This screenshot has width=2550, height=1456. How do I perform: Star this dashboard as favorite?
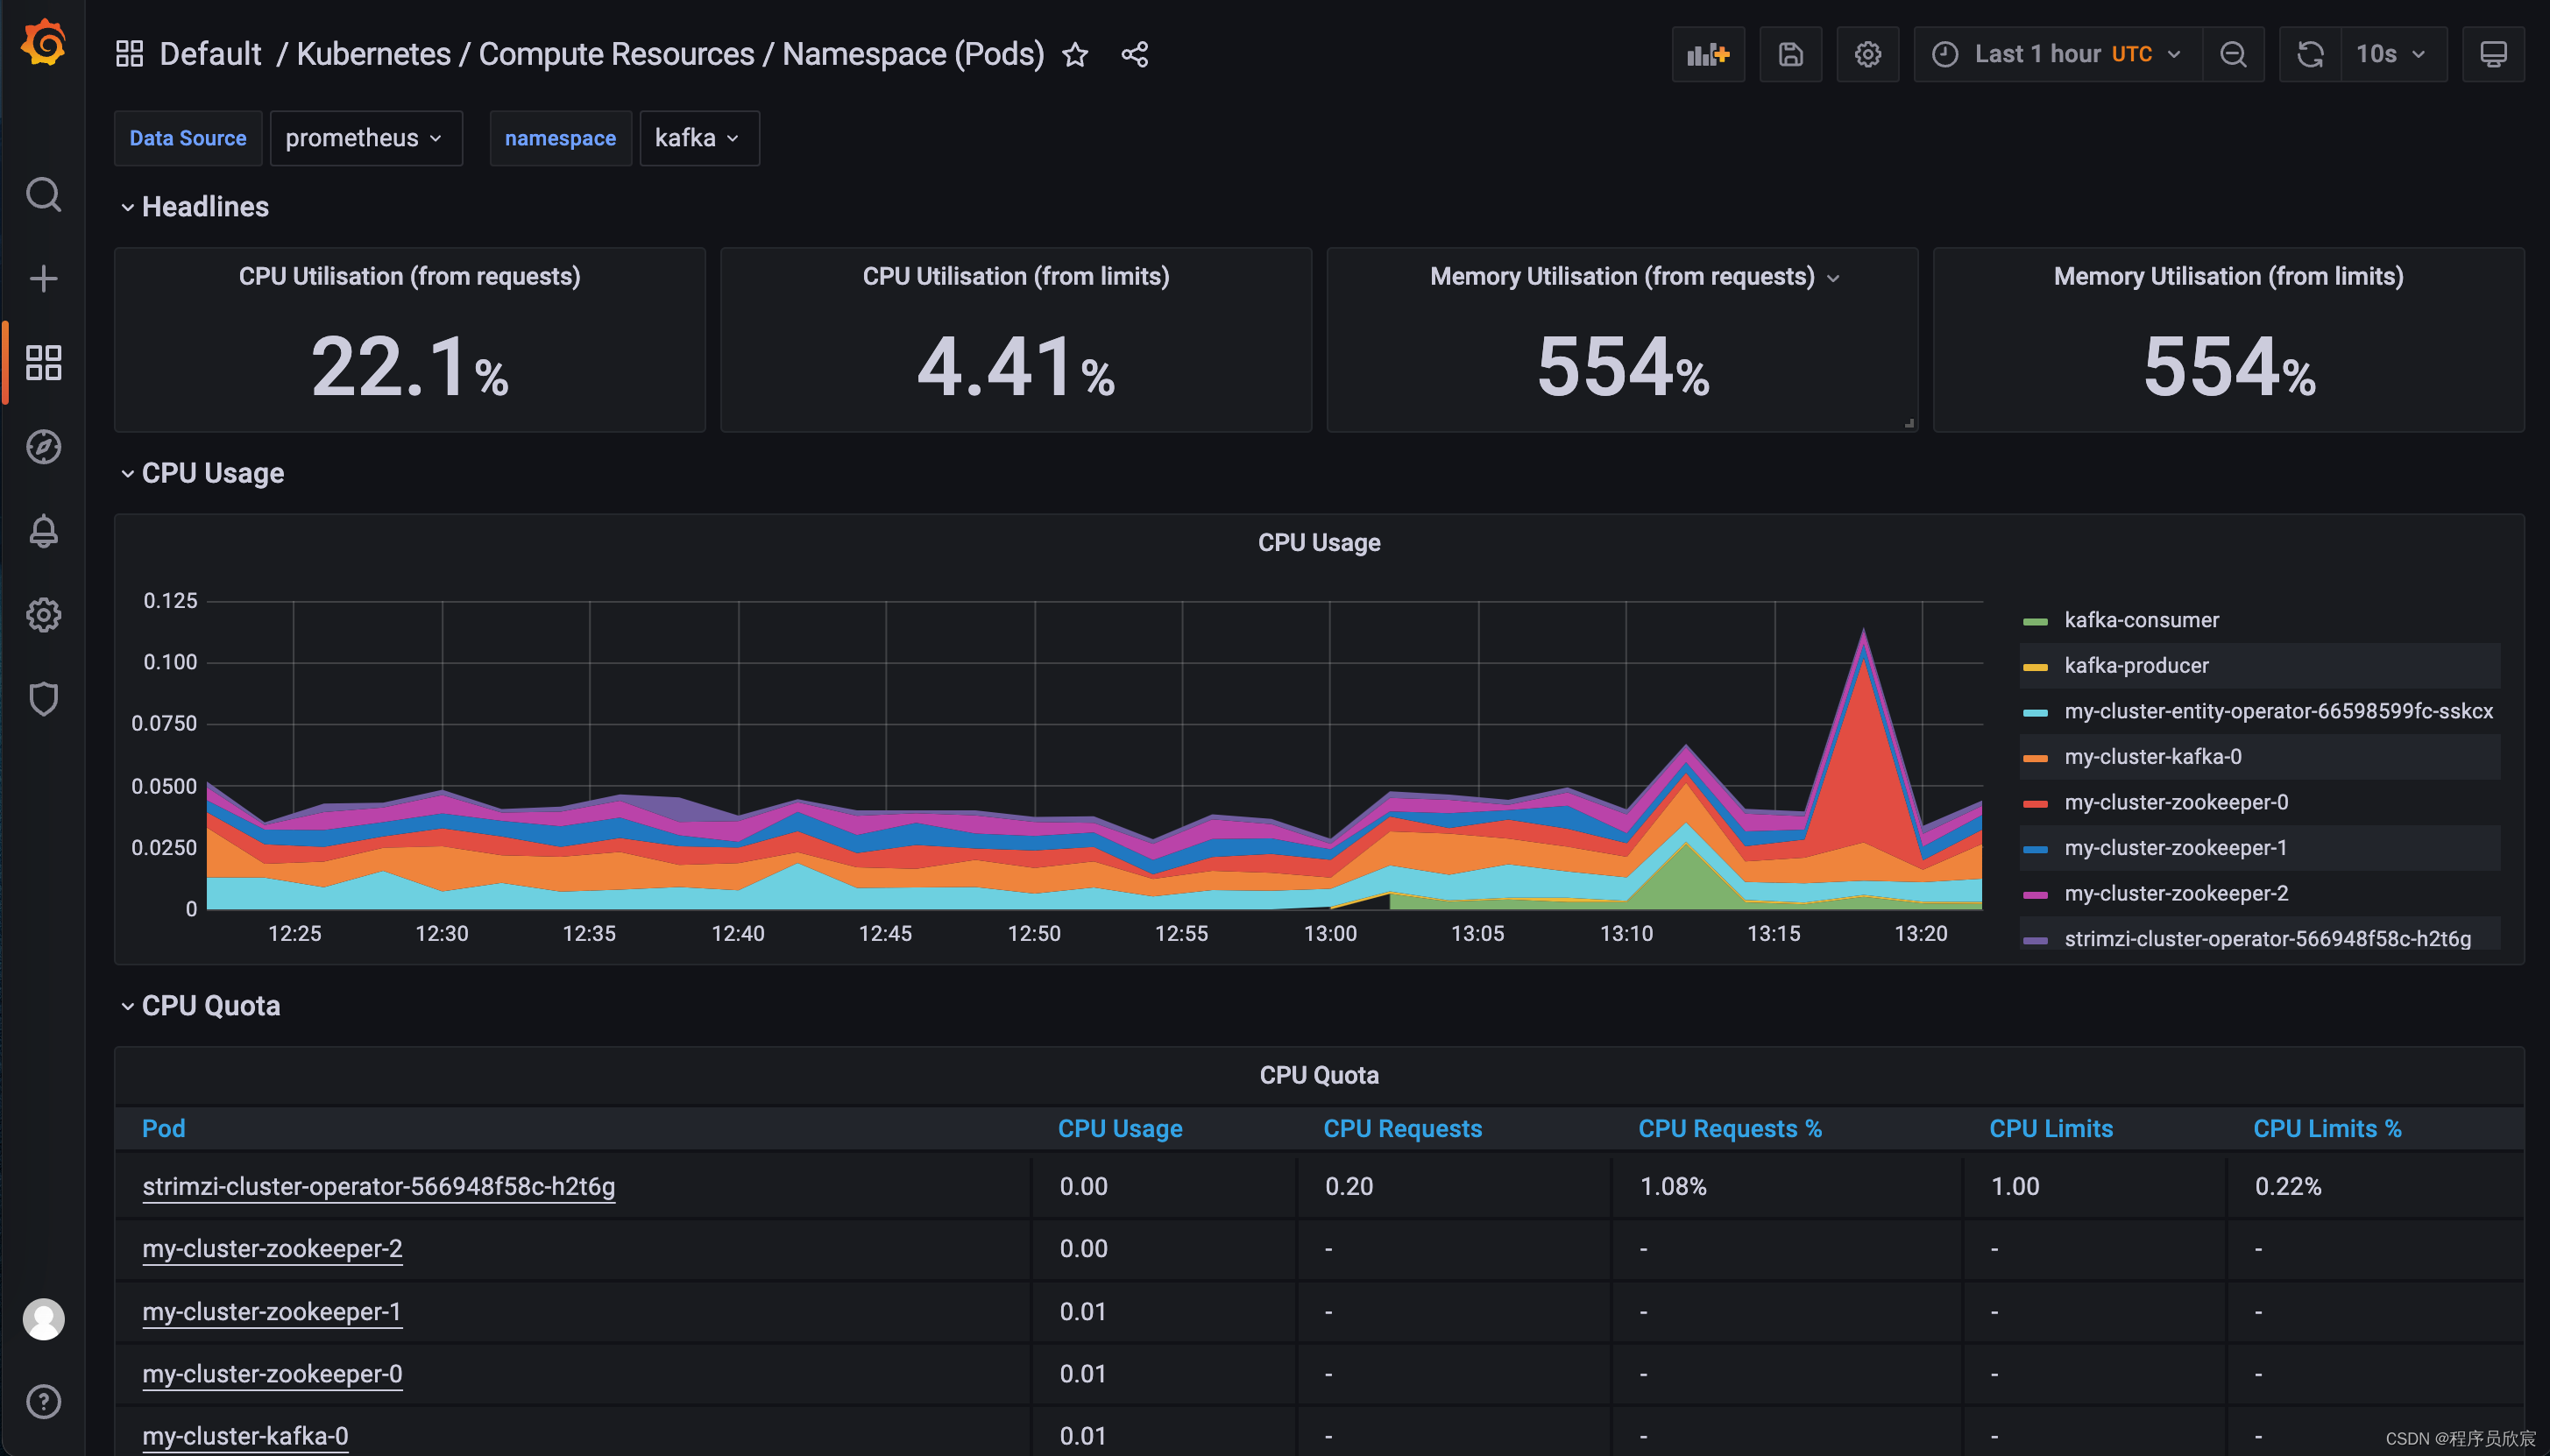pos(1075,54)
